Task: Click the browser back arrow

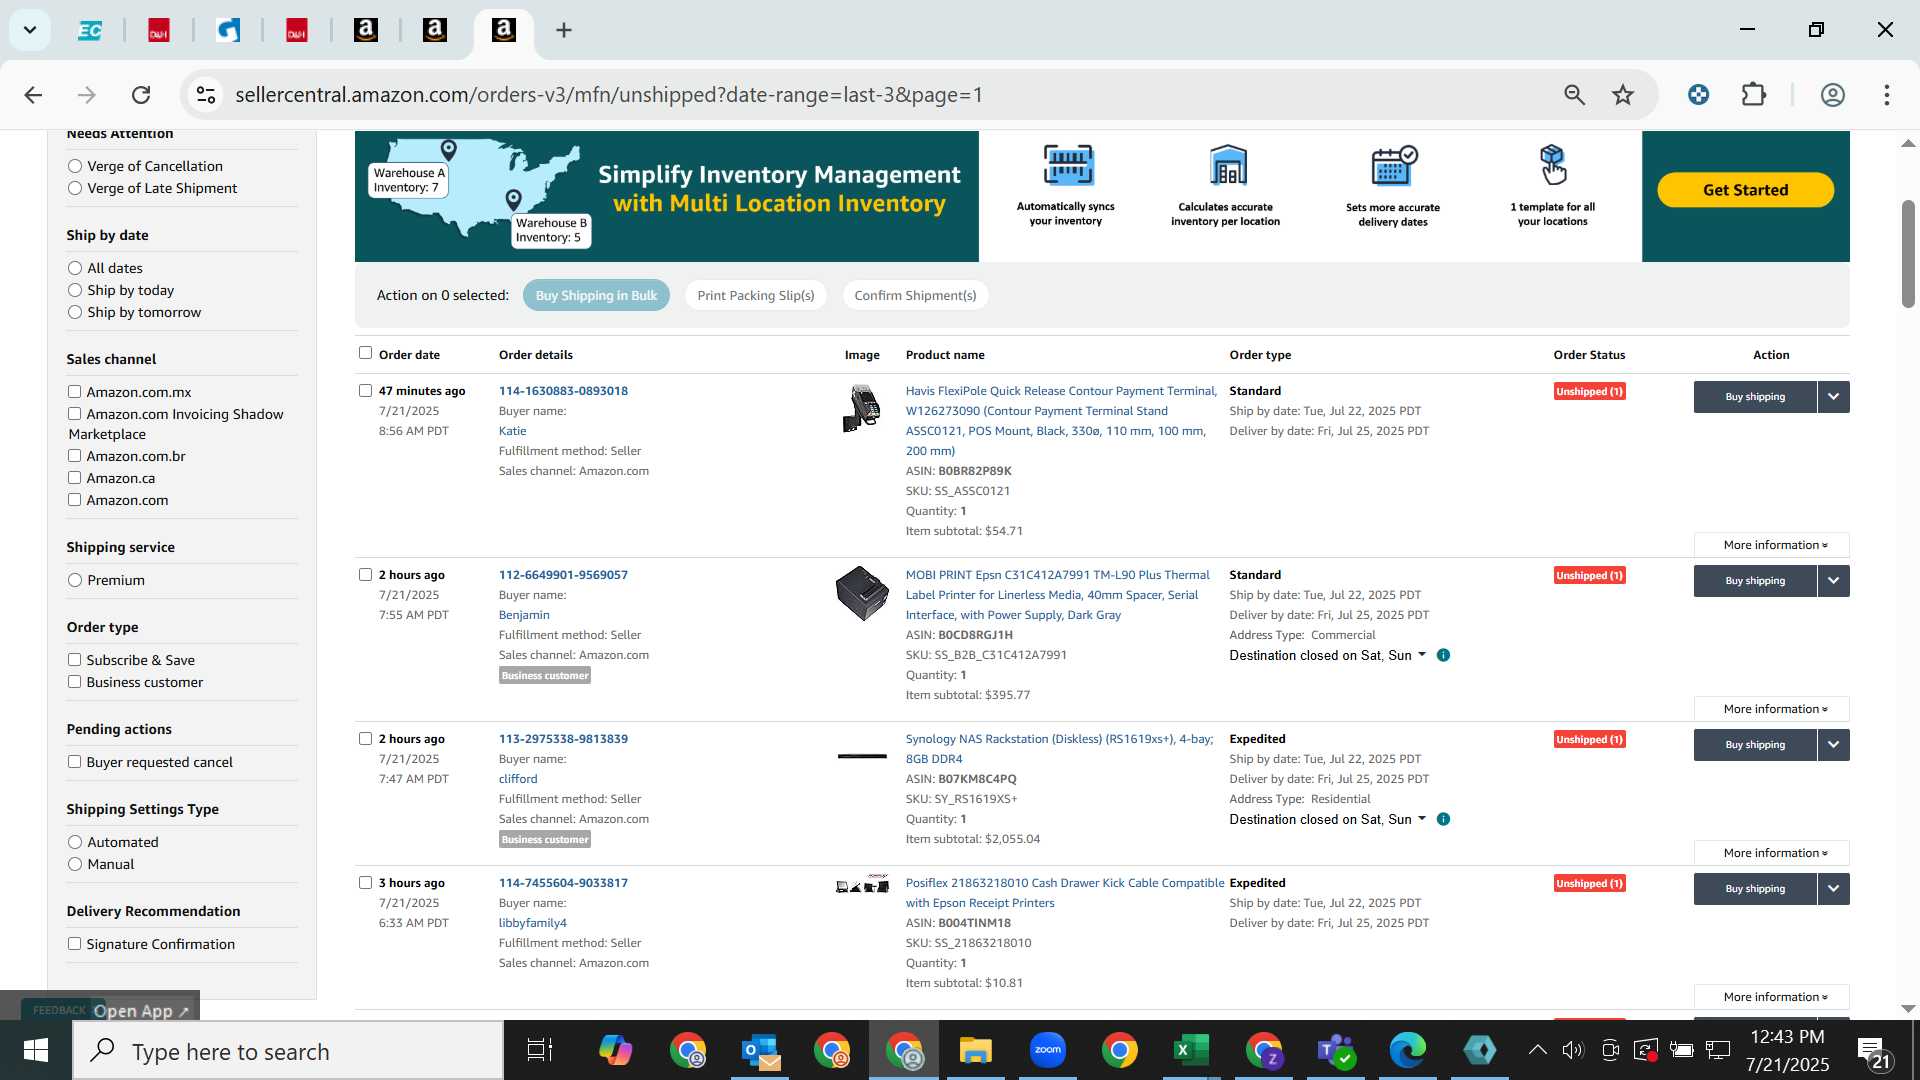Action: tap(33, 95)
